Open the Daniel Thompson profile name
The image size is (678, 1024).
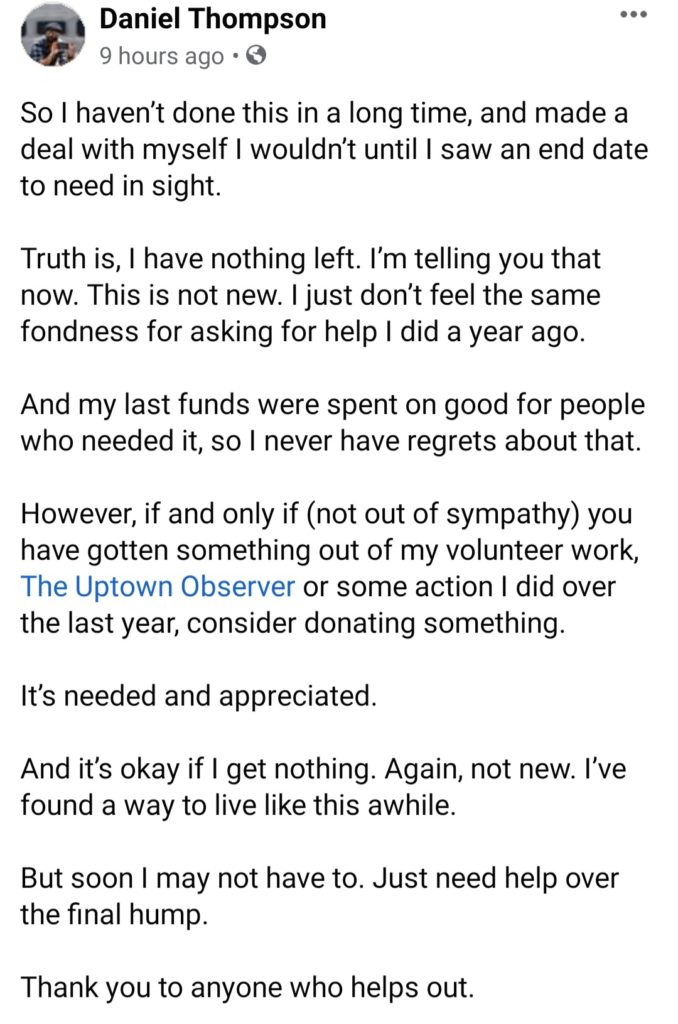(212, 18)
